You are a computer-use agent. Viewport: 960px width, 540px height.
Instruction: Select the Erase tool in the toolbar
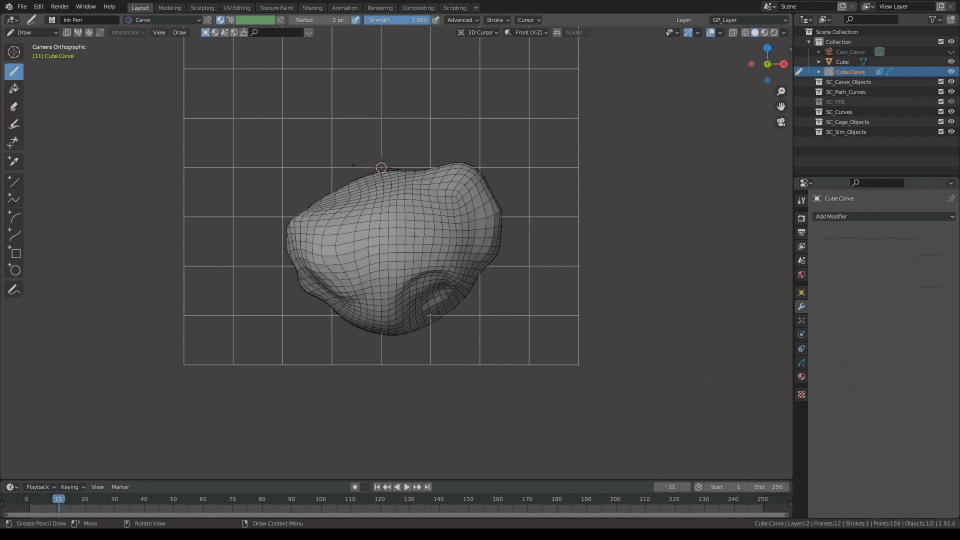tap(14, 106)
